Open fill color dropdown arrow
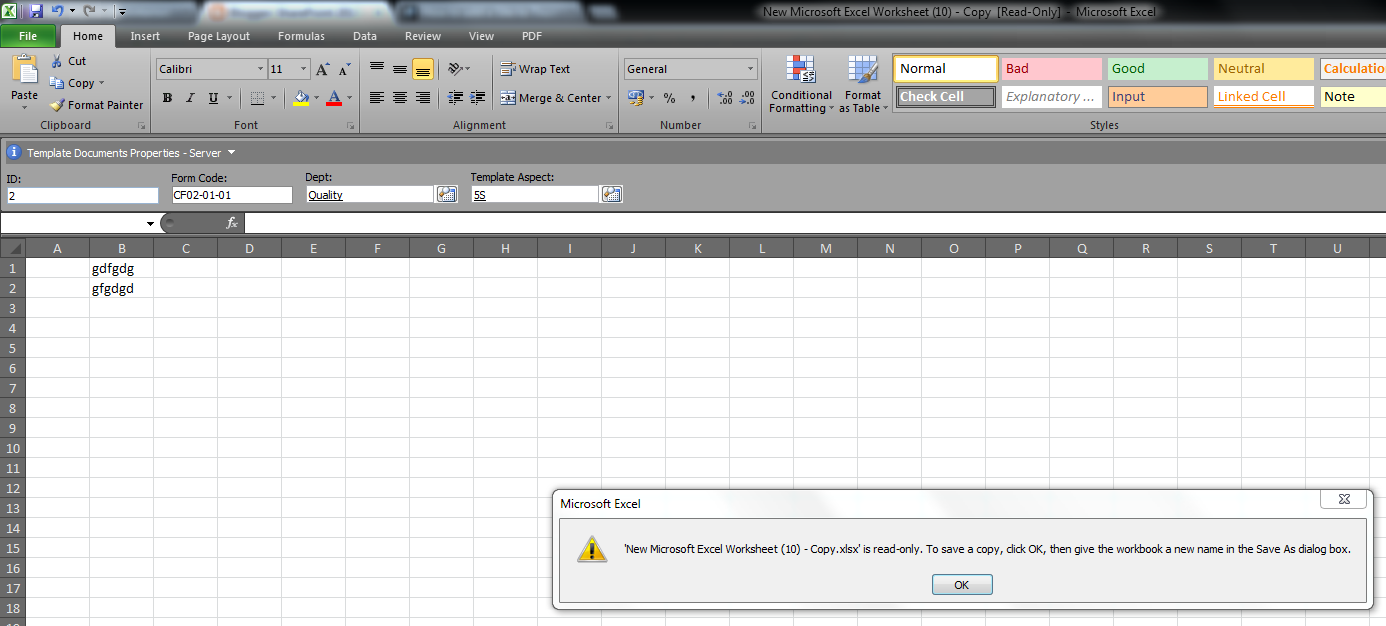The image size is (1386, 626). (x=316, y=98)
